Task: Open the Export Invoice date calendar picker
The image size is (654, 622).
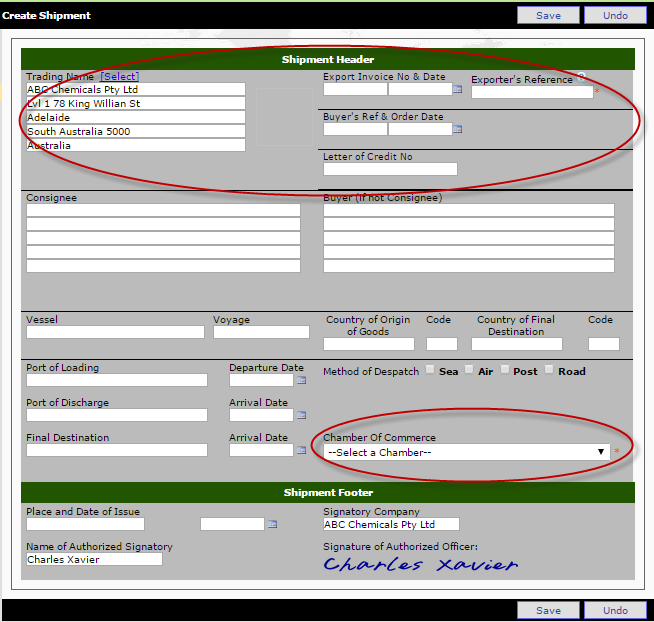Action: point(458,89)
